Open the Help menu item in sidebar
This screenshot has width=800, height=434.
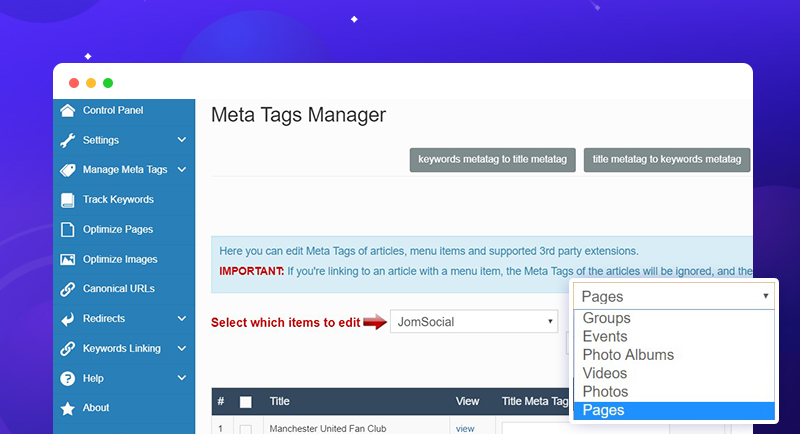point(93,379)
